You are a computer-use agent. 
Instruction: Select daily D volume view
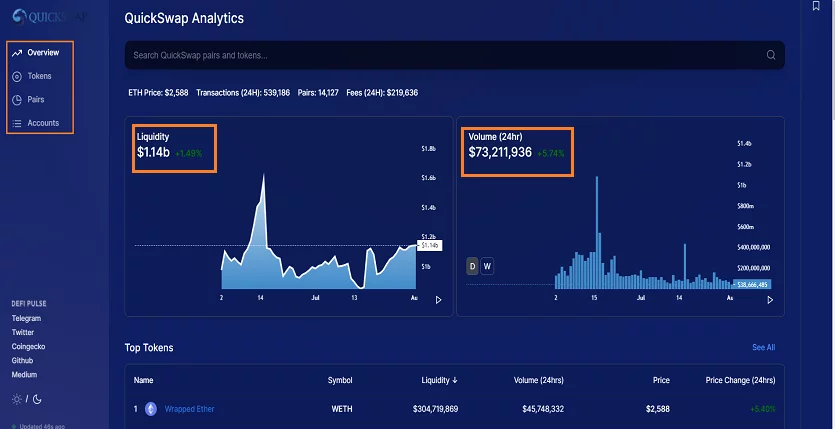pyautogui.click(x=473, y=266)
